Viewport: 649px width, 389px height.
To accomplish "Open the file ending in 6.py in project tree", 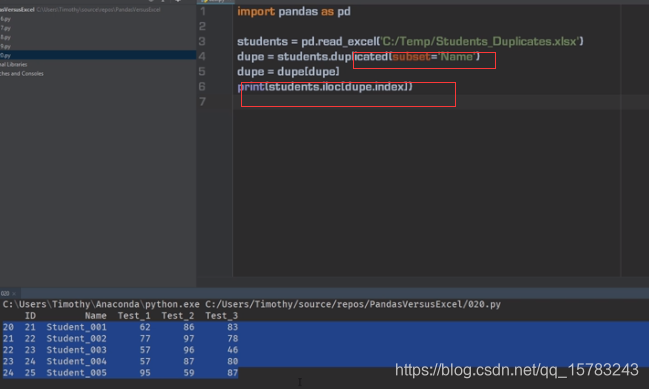I will point(5,19).
